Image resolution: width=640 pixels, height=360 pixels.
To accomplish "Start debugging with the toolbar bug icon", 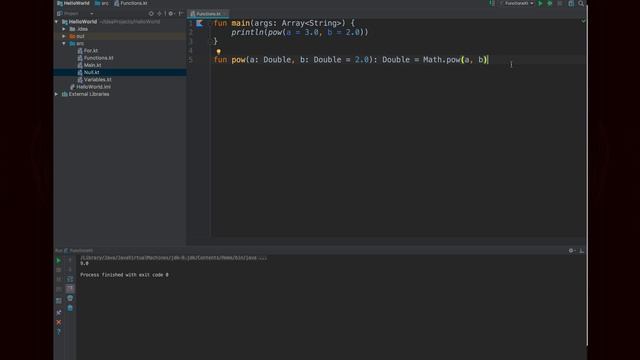I will (x=550, y=3).
